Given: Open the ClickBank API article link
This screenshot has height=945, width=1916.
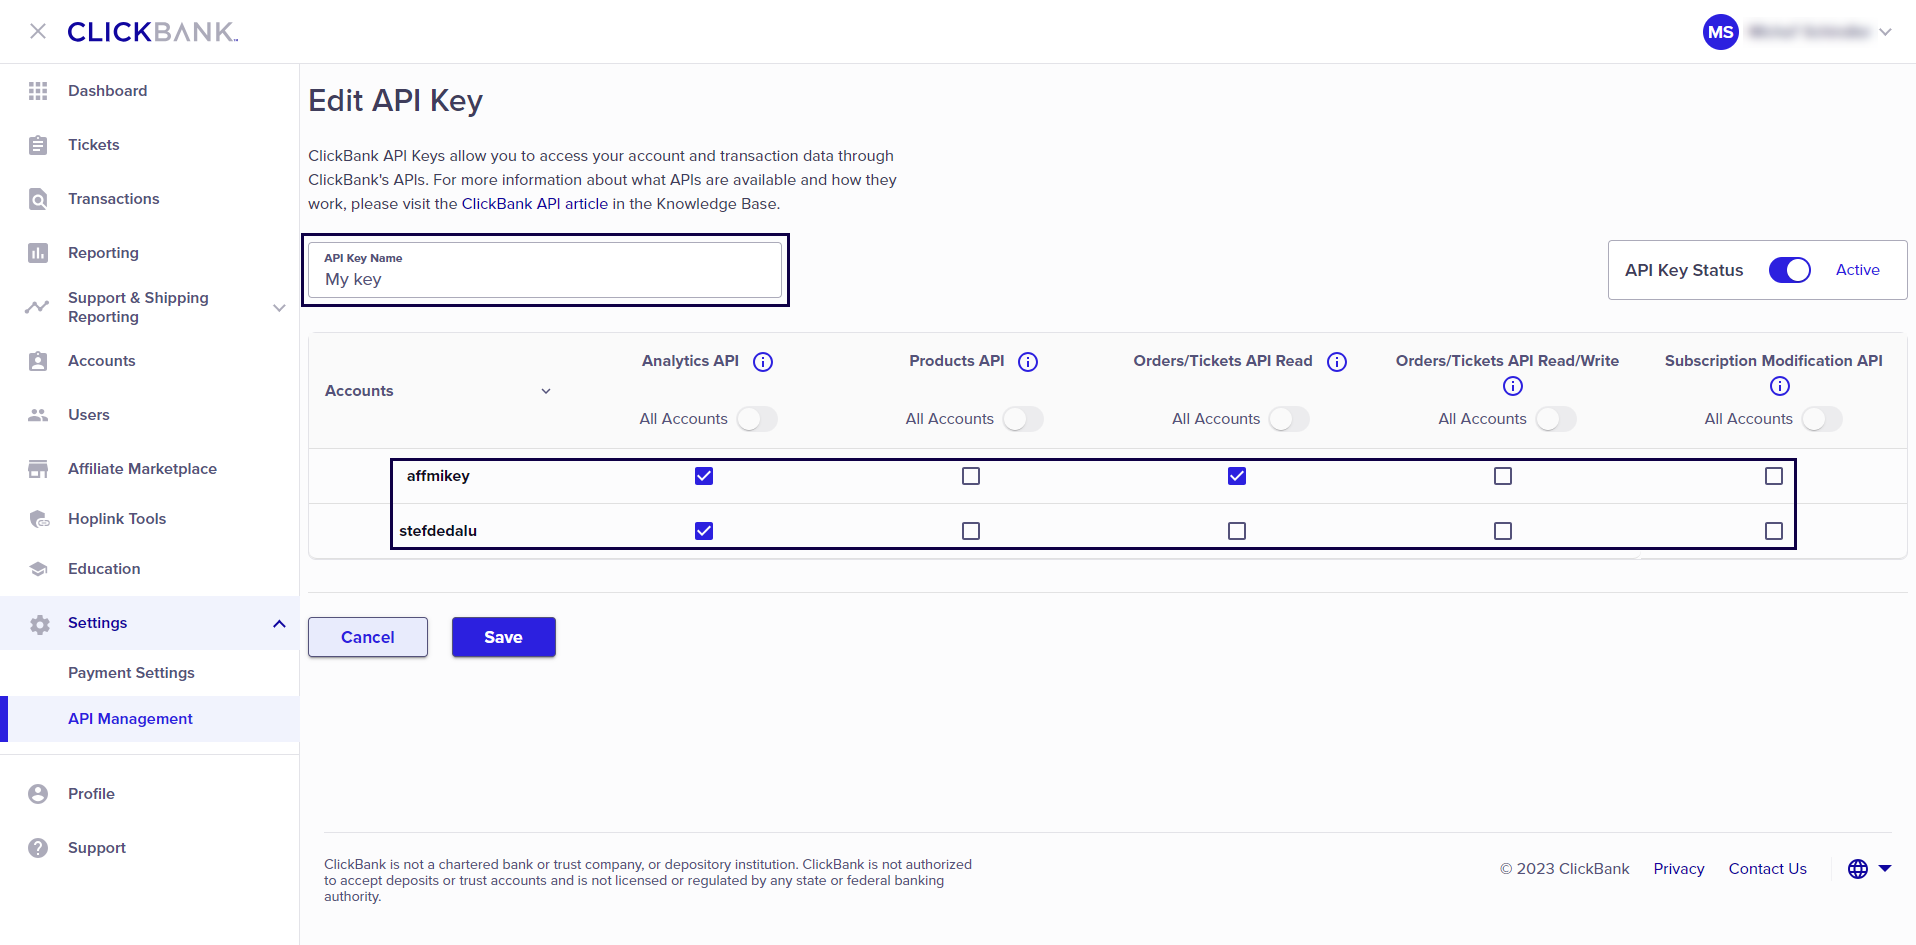Looking at the screenshot, I should (x=534, y=204).
